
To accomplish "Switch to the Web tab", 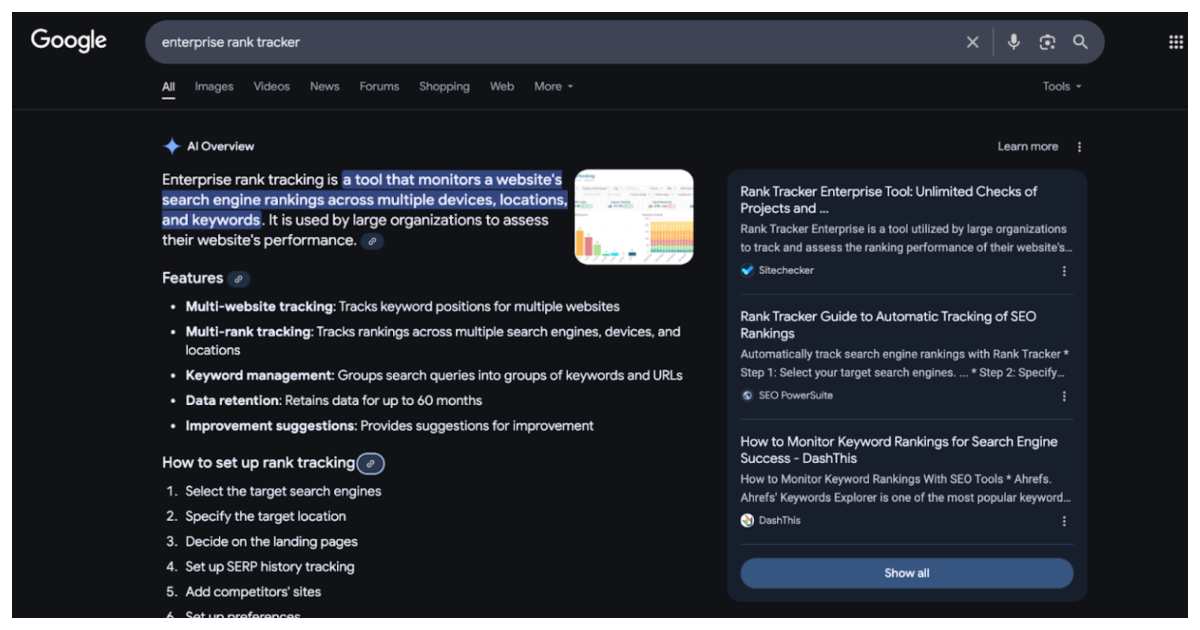I will pyautogui.click(x=502, y=86).
